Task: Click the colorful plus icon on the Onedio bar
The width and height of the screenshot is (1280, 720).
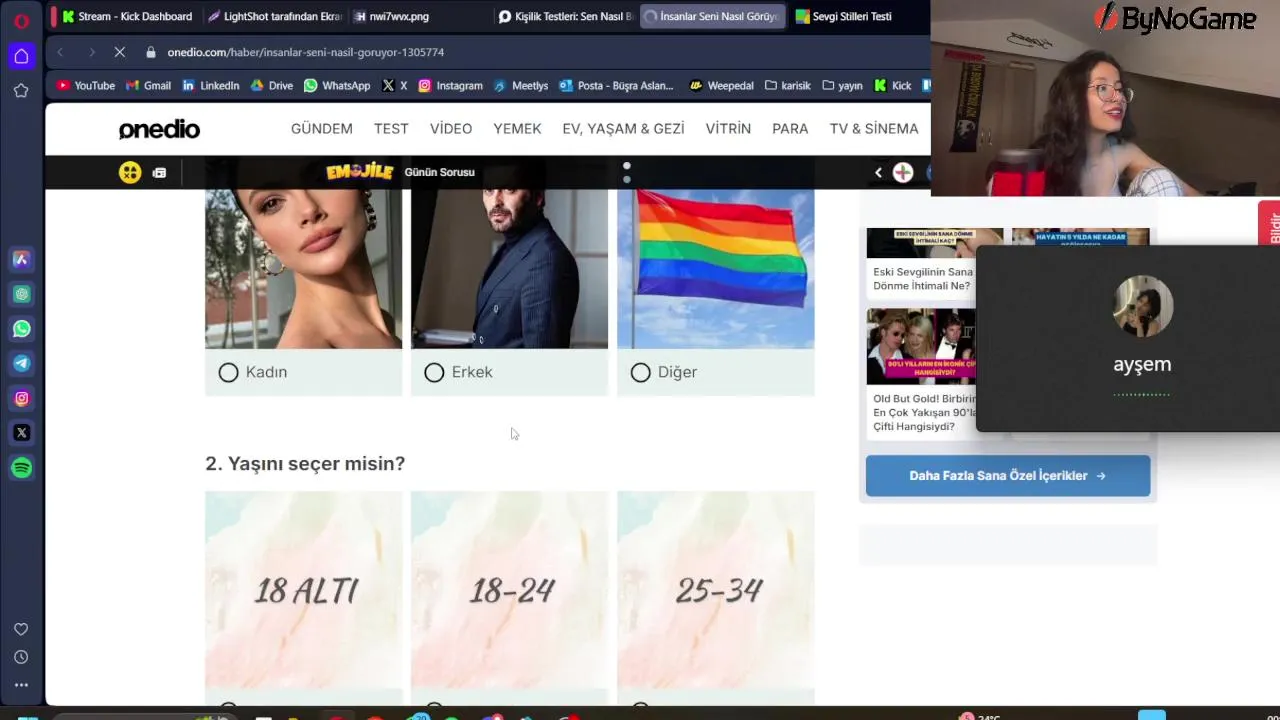Action: pyautogui.click(x=903, y=172)
